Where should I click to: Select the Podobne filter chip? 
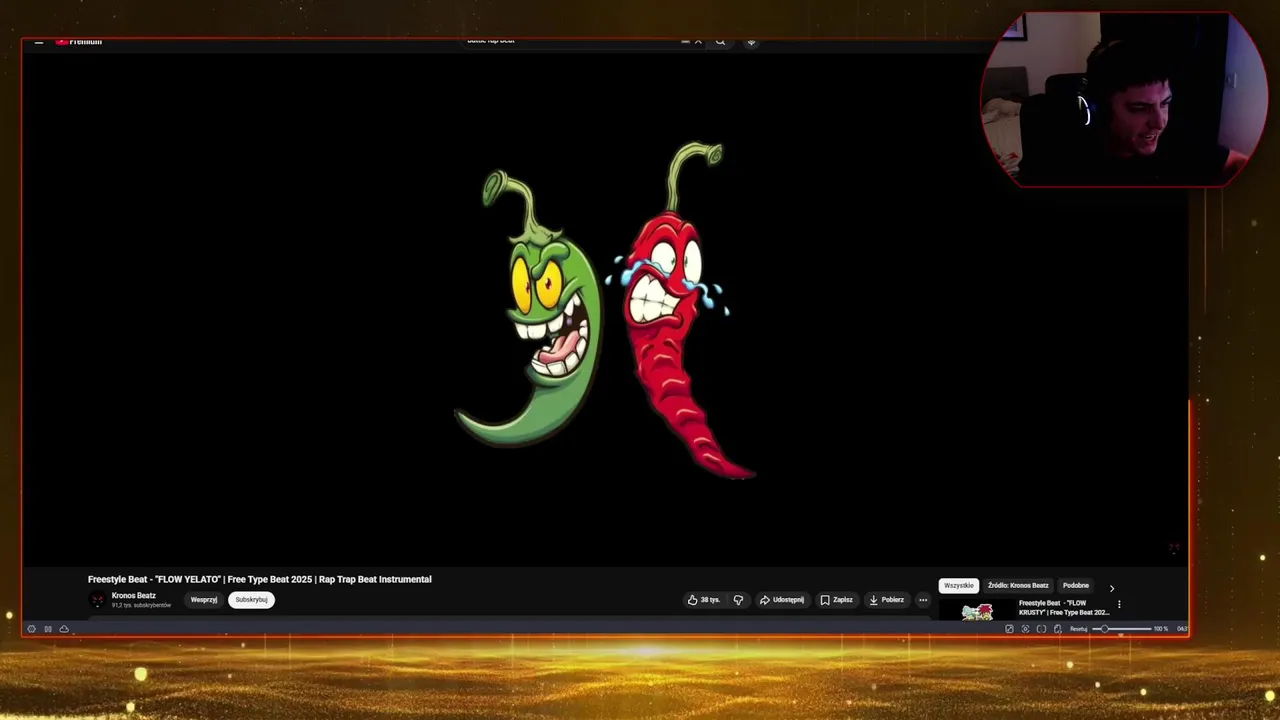pyautogui.click(x=1076, y=586)
